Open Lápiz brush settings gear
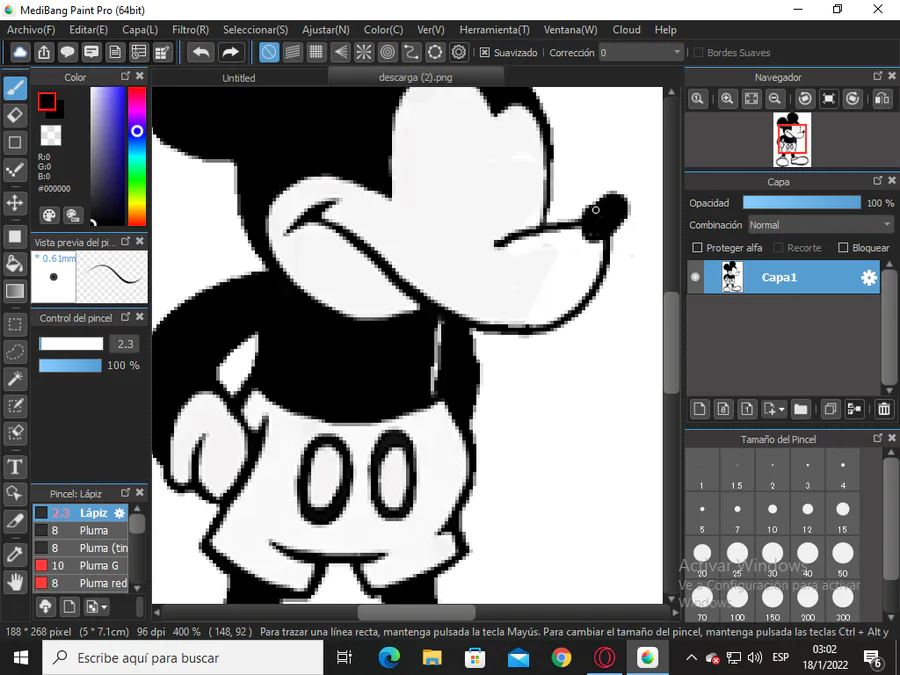This screenshot has height=675, width=900. point(119,513)
